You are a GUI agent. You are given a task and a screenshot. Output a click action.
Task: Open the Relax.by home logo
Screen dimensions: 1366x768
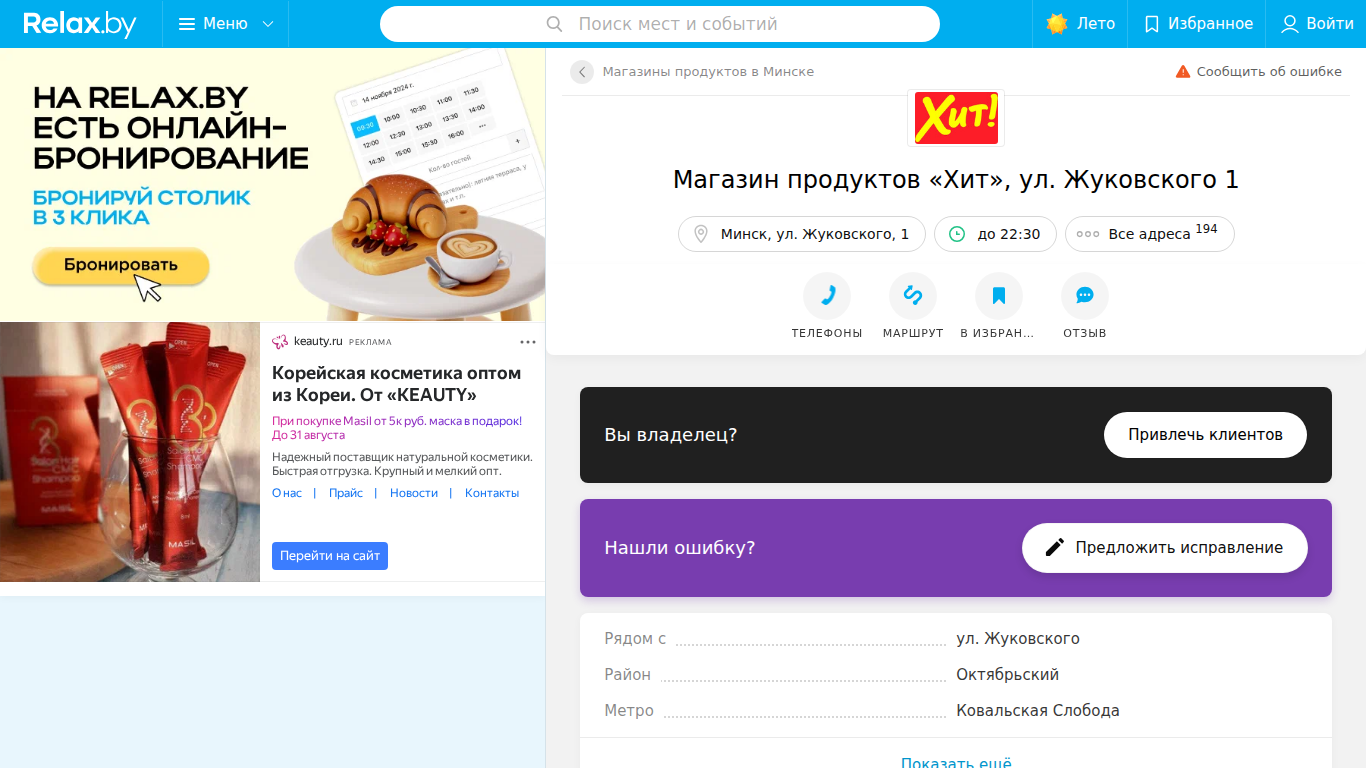pos(80,24)
